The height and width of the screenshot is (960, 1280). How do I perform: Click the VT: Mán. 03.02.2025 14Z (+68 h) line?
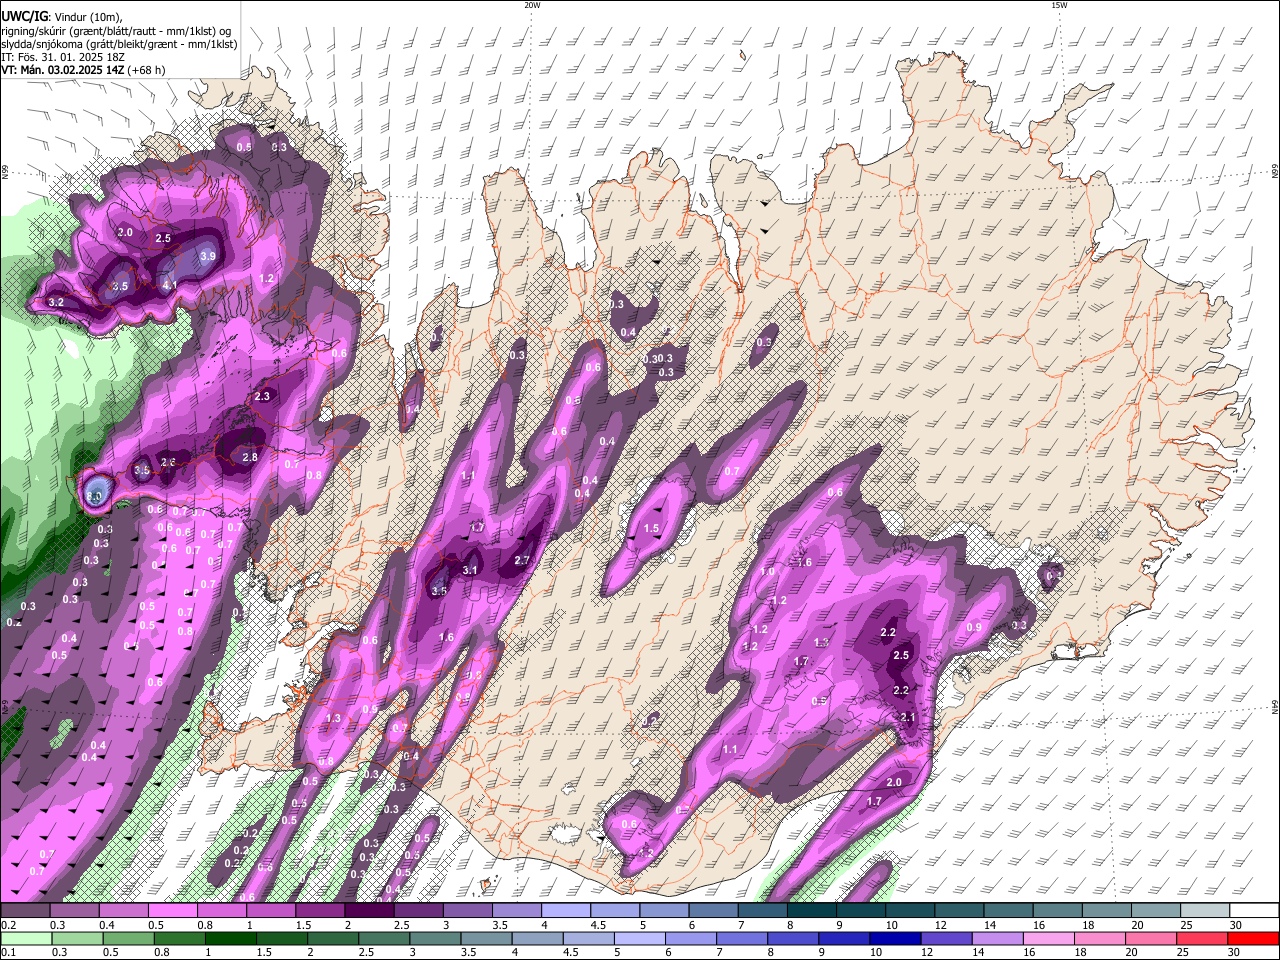84,70
